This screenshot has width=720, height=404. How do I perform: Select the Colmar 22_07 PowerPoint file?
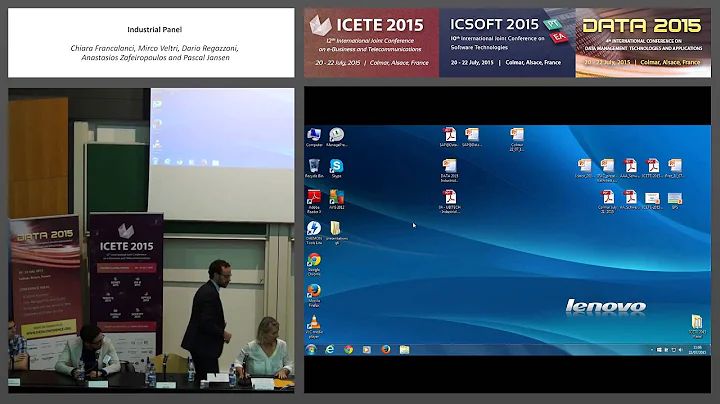(x=517, y=140)
